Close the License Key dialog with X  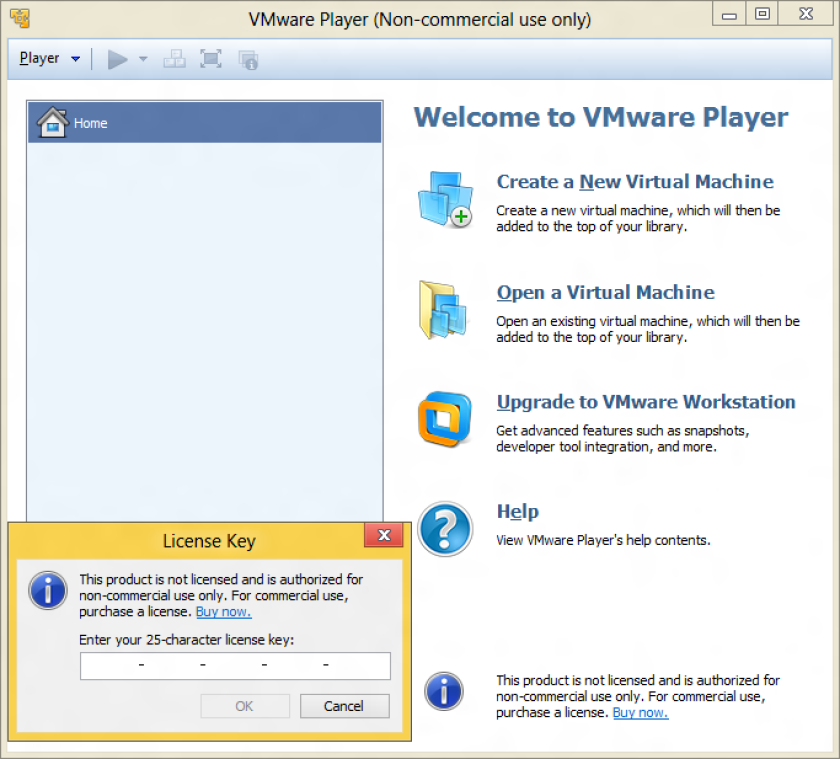coord(384,535)
